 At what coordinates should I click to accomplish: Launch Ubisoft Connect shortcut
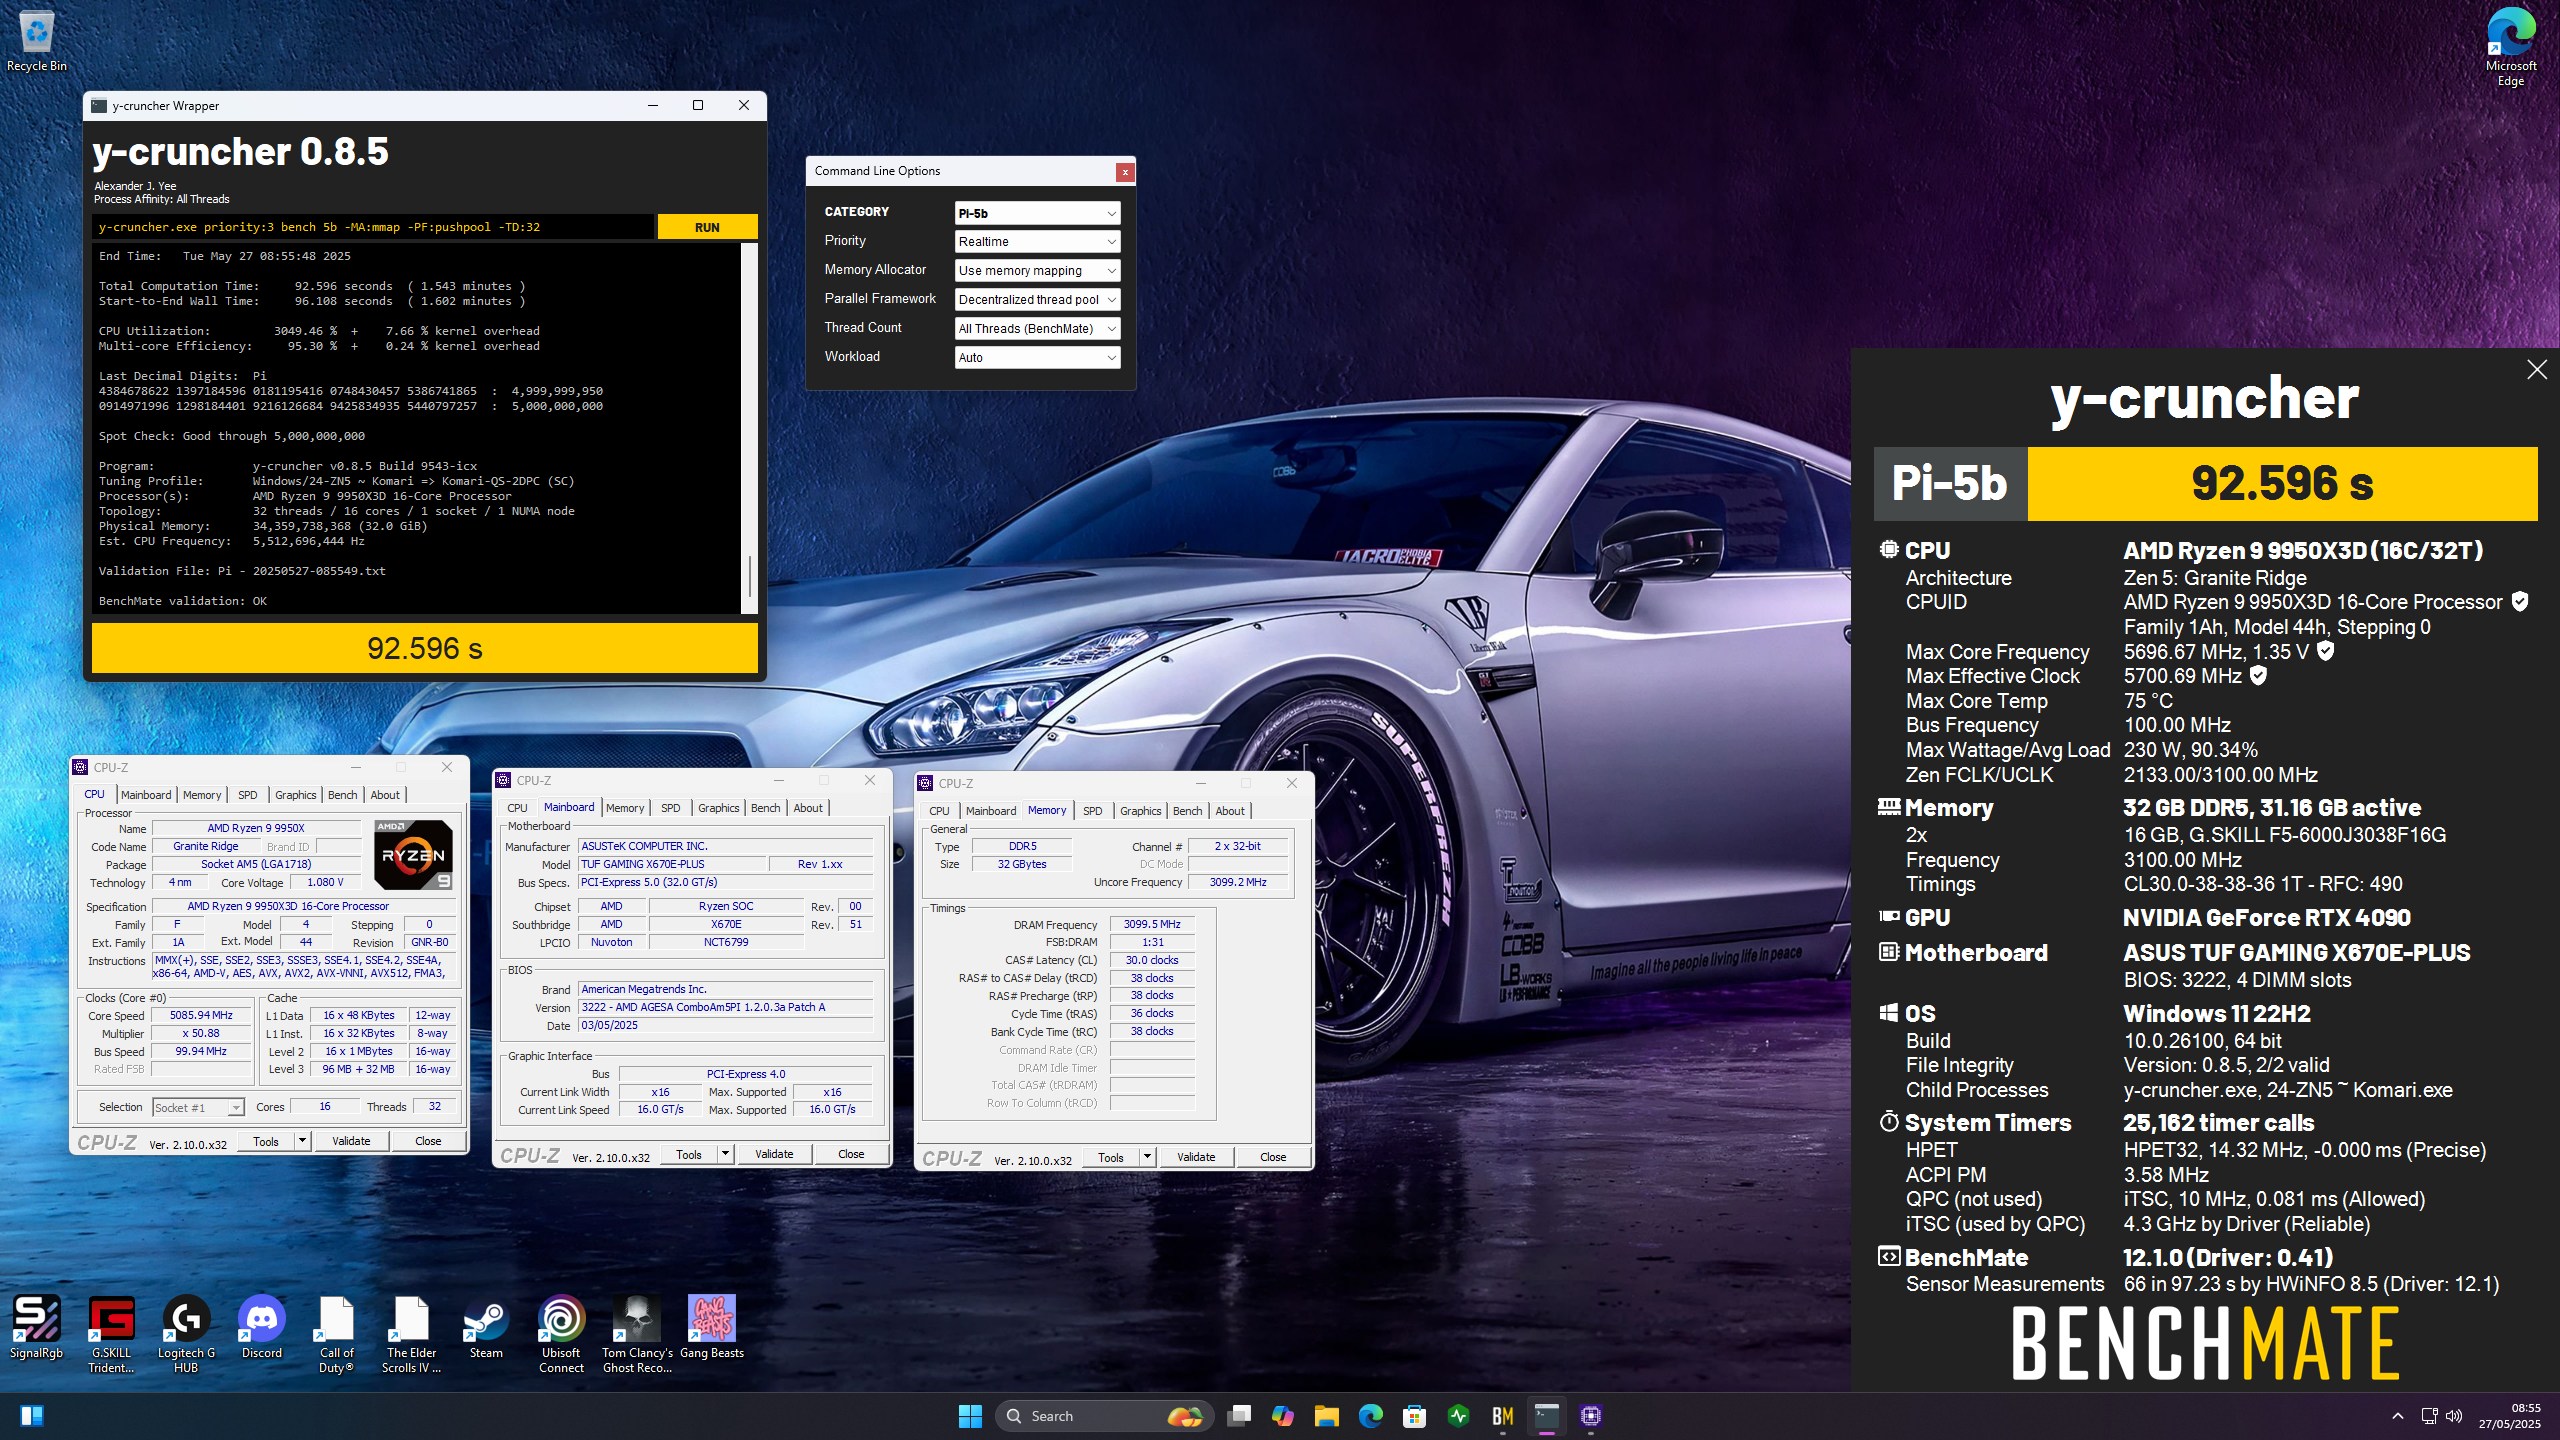(561, 1335)
